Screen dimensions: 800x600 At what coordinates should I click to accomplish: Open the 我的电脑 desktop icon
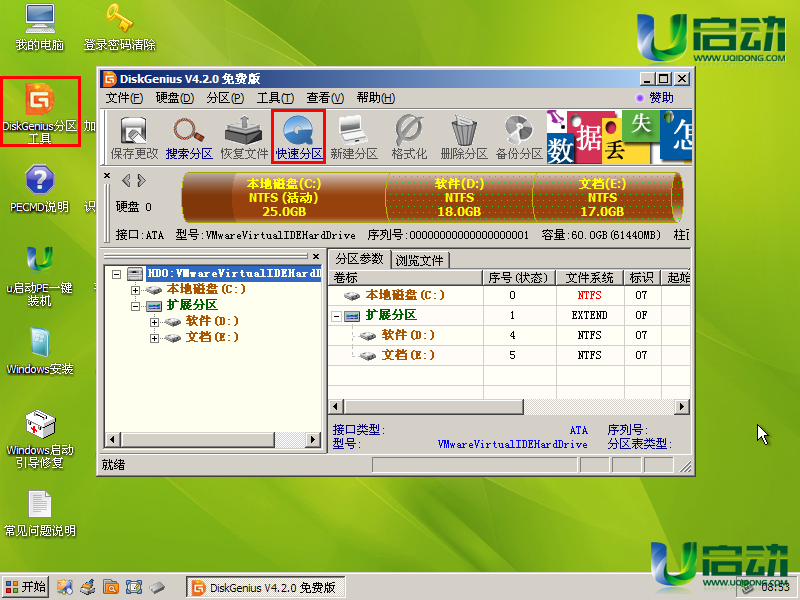(40, 28)
